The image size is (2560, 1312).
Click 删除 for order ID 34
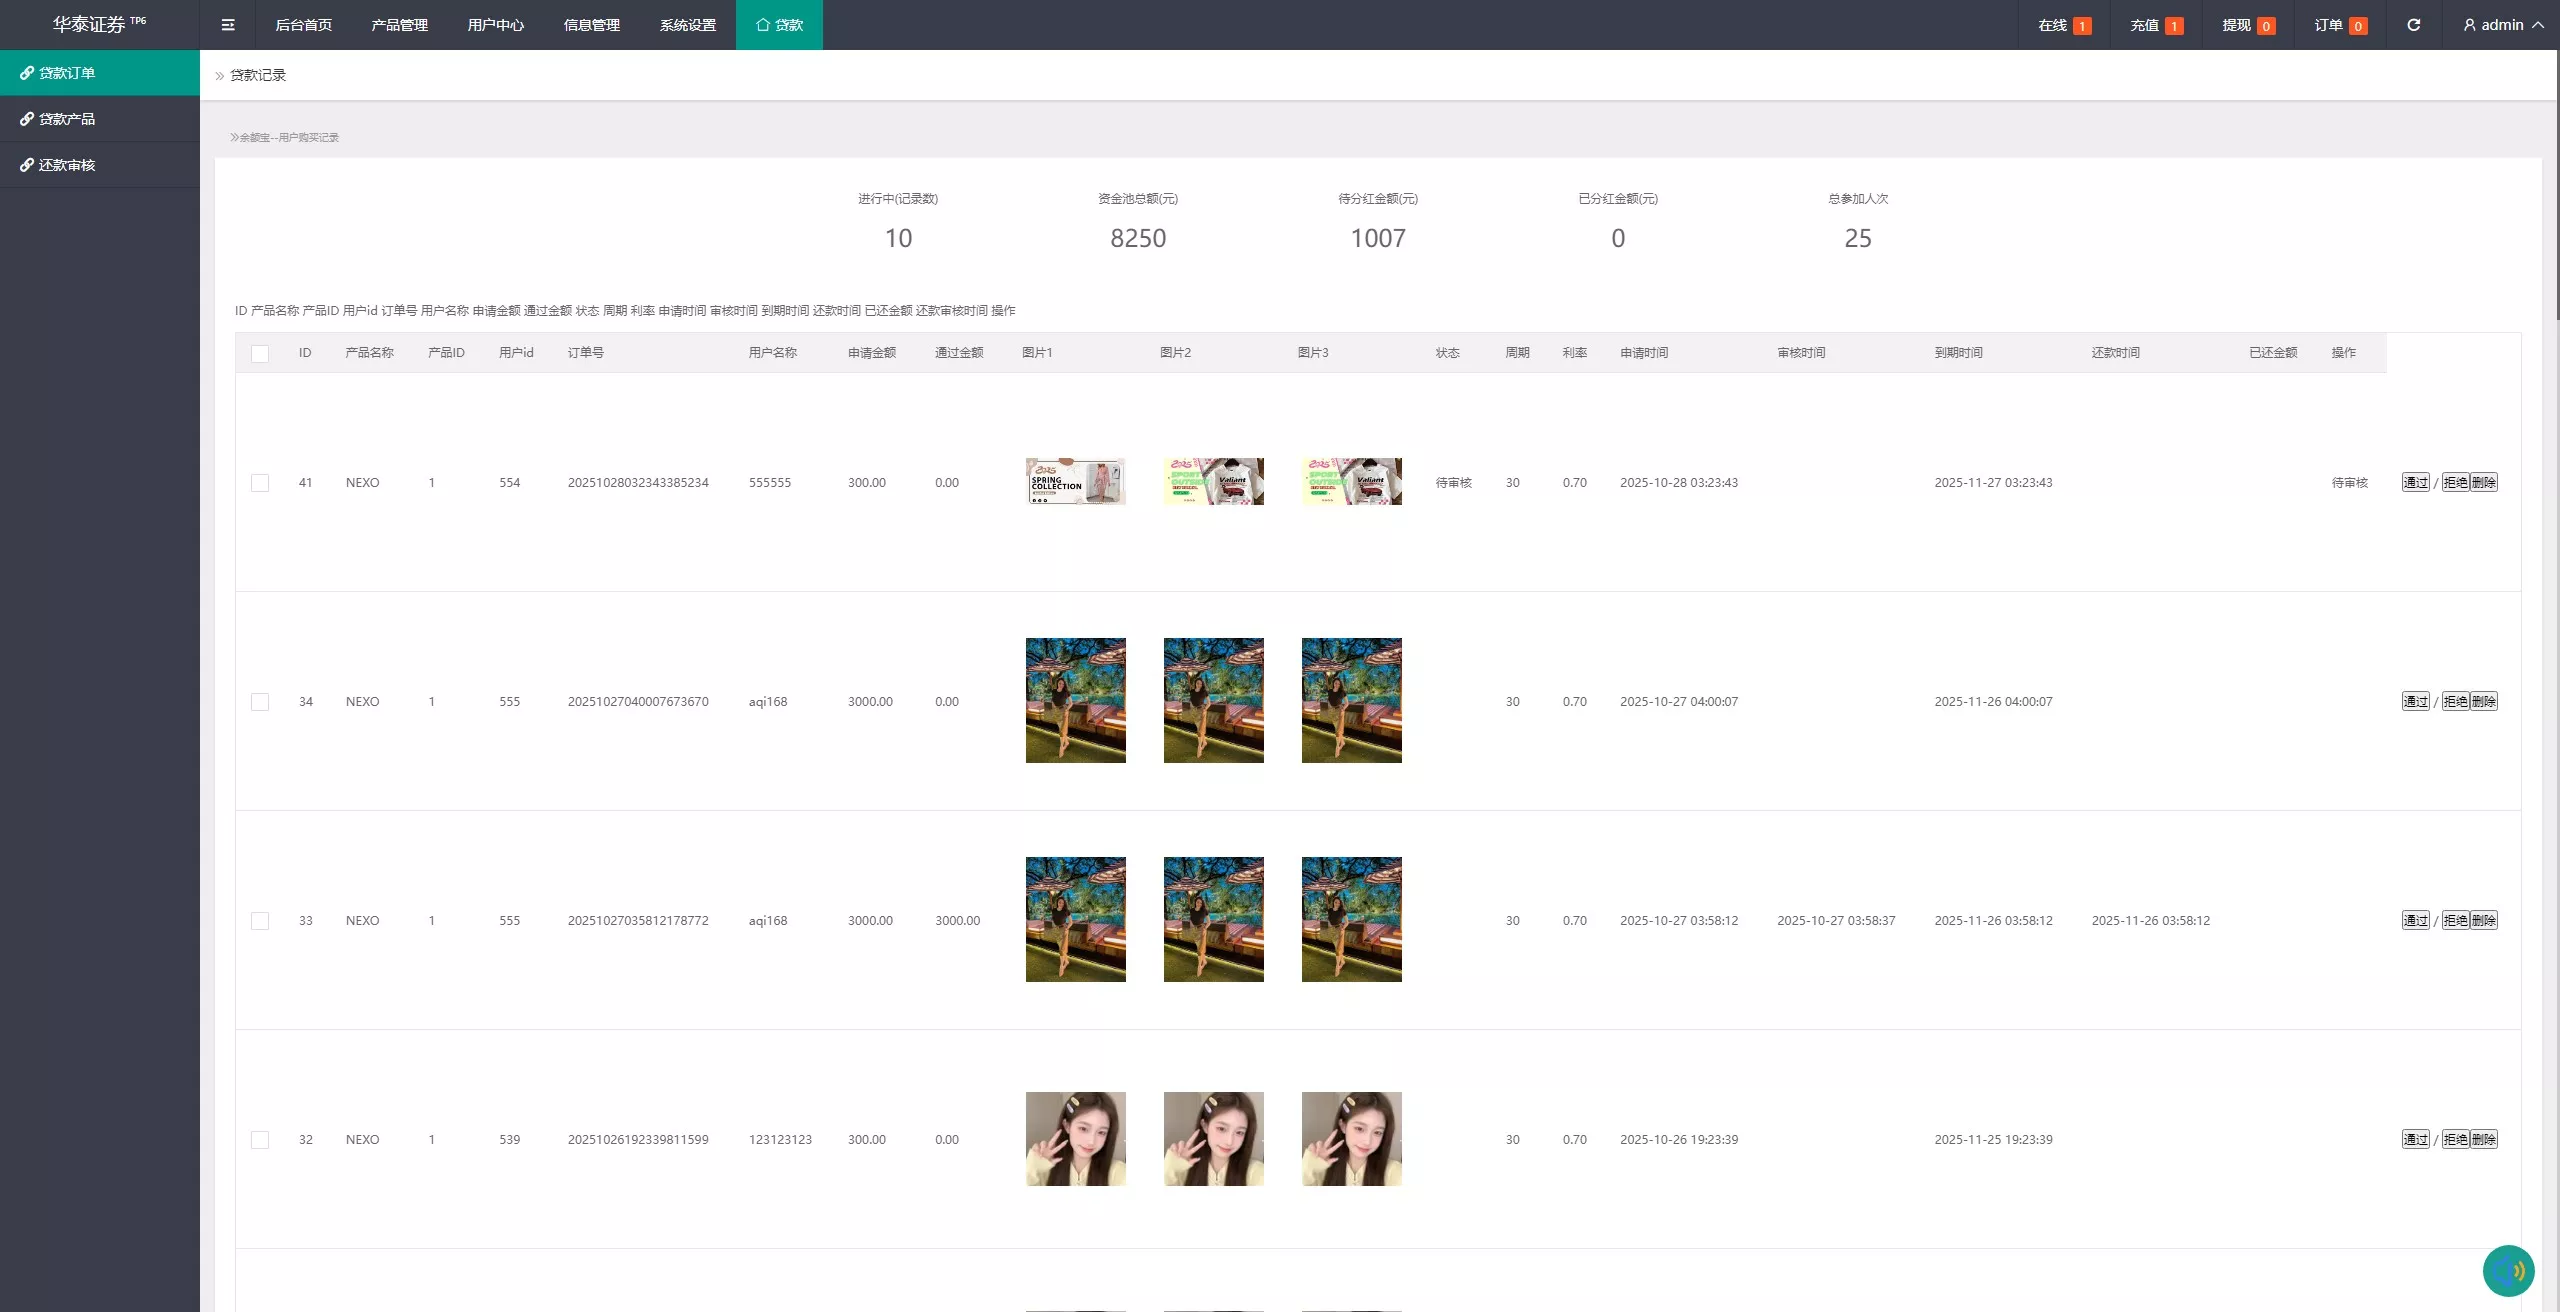pyautogui.click(x=2484, y=701)
